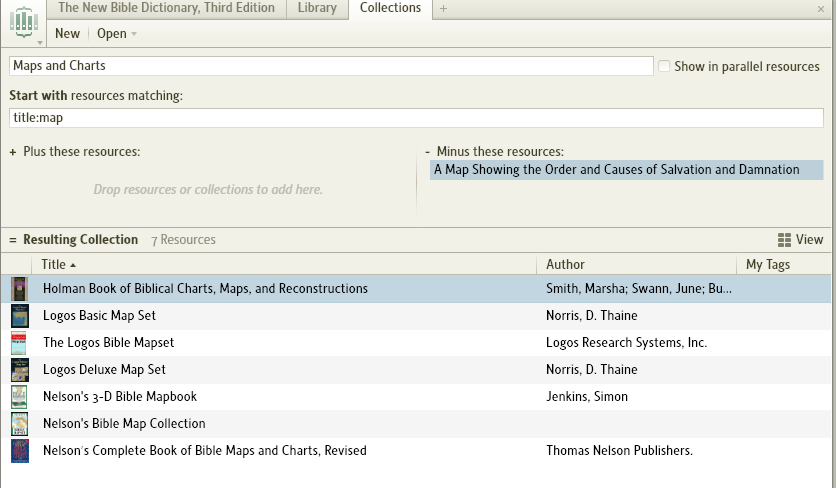
Task: Expand the Open dropdown arrow
Action: click(x=134, y=34)
